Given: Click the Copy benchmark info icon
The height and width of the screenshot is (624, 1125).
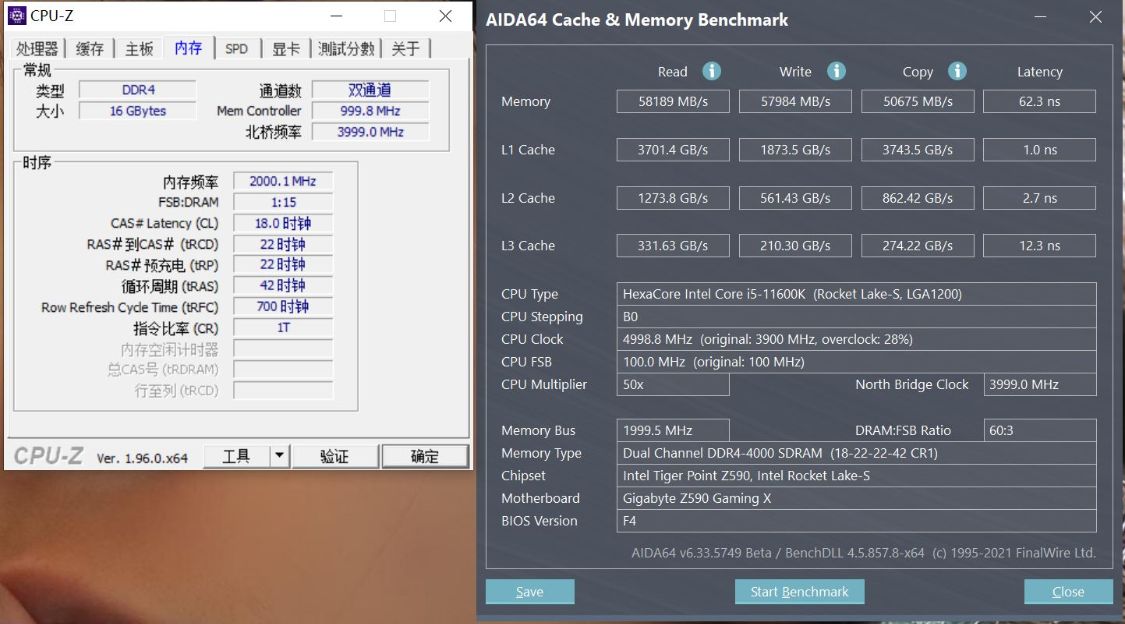Looking at the screenshot, I should click(956, 71).
